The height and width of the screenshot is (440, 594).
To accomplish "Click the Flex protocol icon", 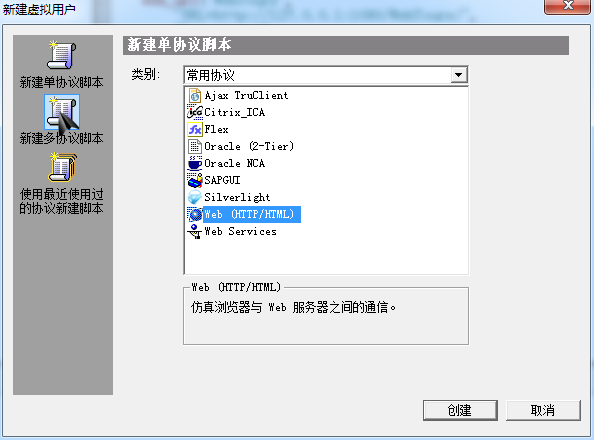I will pos(195,130).
